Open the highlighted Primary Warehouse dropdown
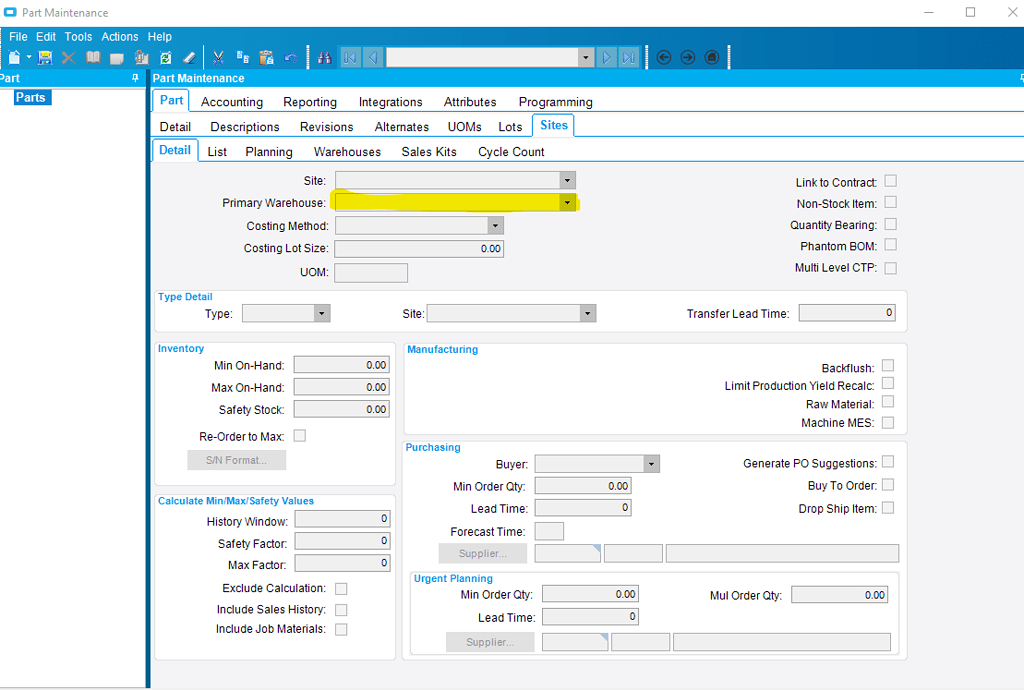This screenshot has height=690, width=1024. tap(567, 202)
